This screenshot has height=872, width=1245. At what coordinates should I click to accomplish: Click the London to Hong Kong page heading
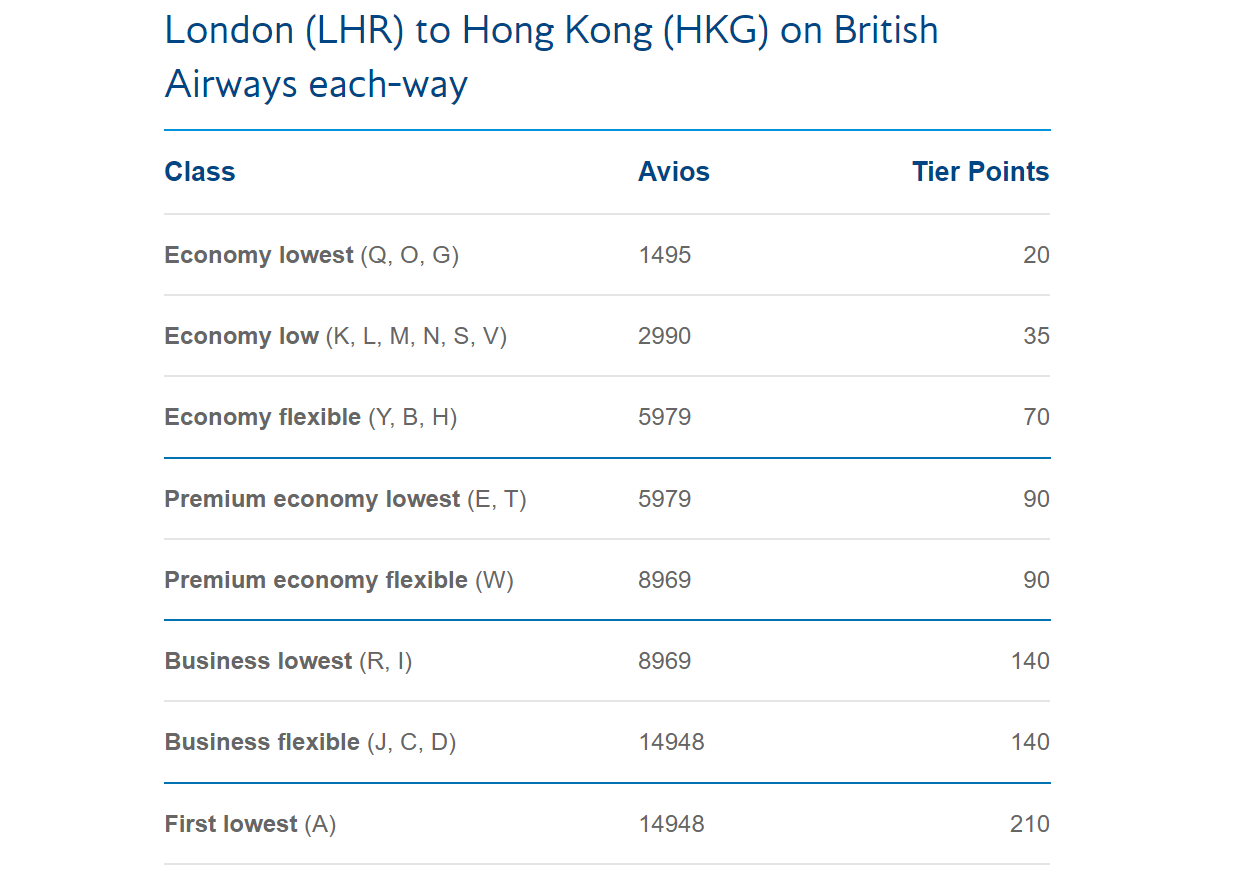click(x=551, y=57)
